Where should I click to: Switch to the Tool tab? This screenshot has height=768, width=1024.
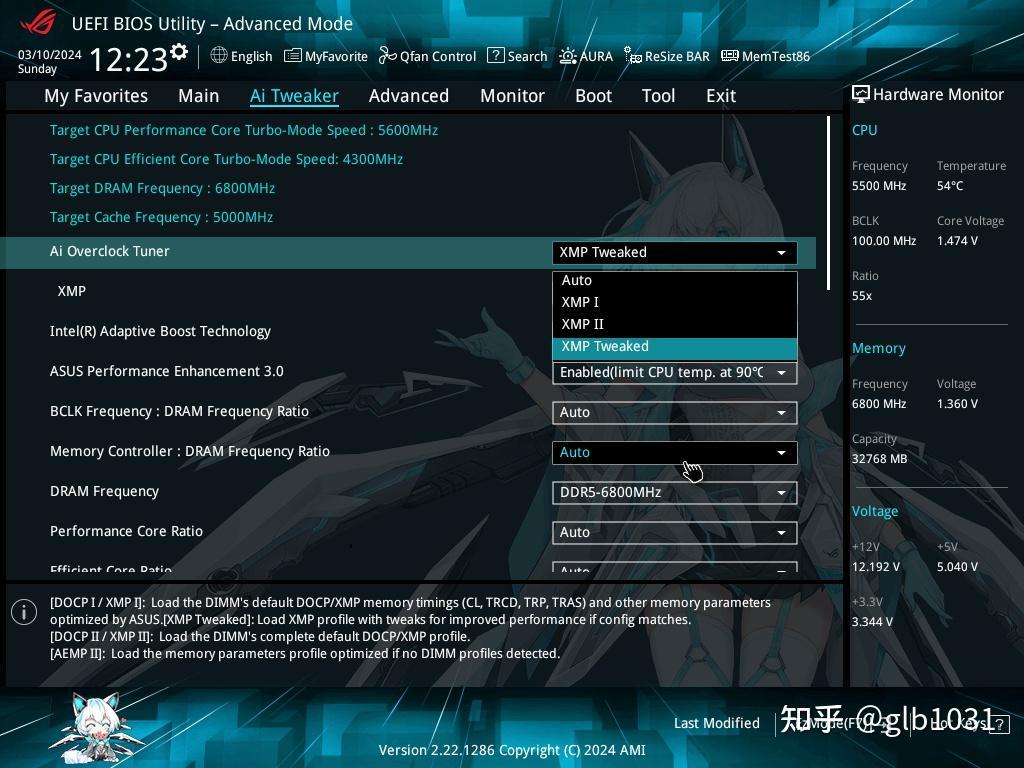pyautogui.click(x=658, y=96)
